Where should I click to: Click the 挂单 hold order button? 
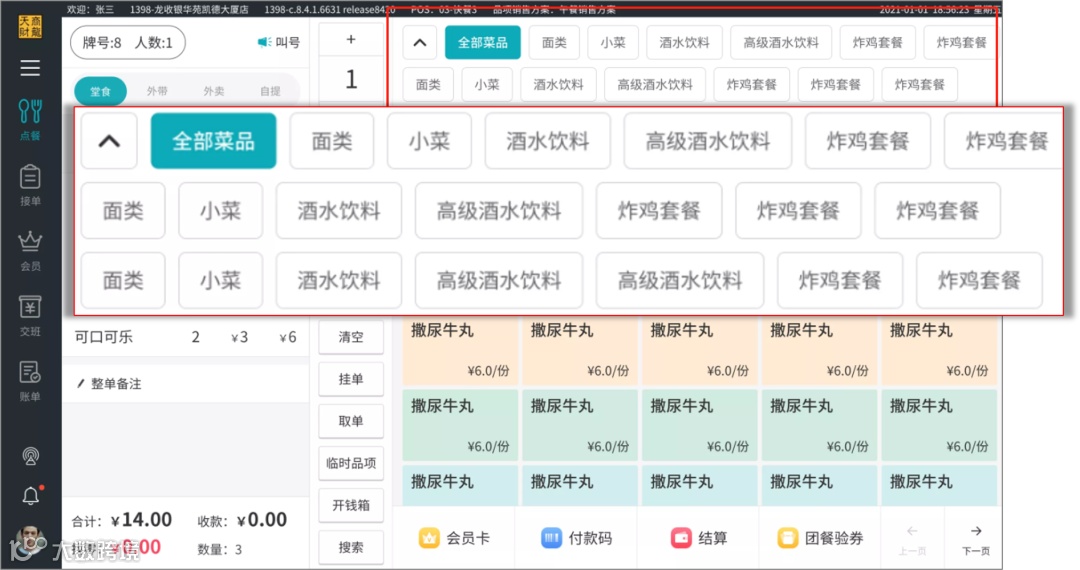click(351, 379)
